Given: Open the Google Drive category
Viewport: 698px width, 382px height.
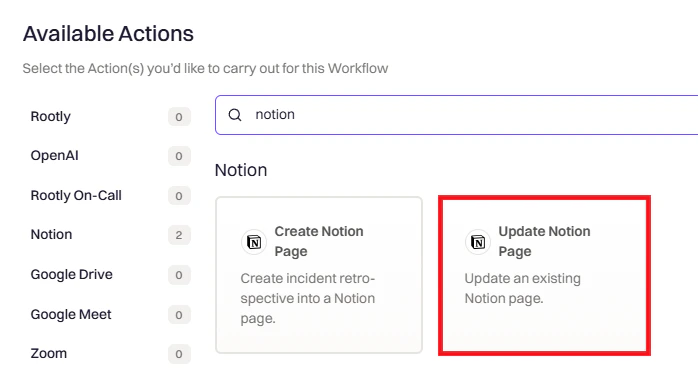Looking at the screenshot, I should coord(110,275).
